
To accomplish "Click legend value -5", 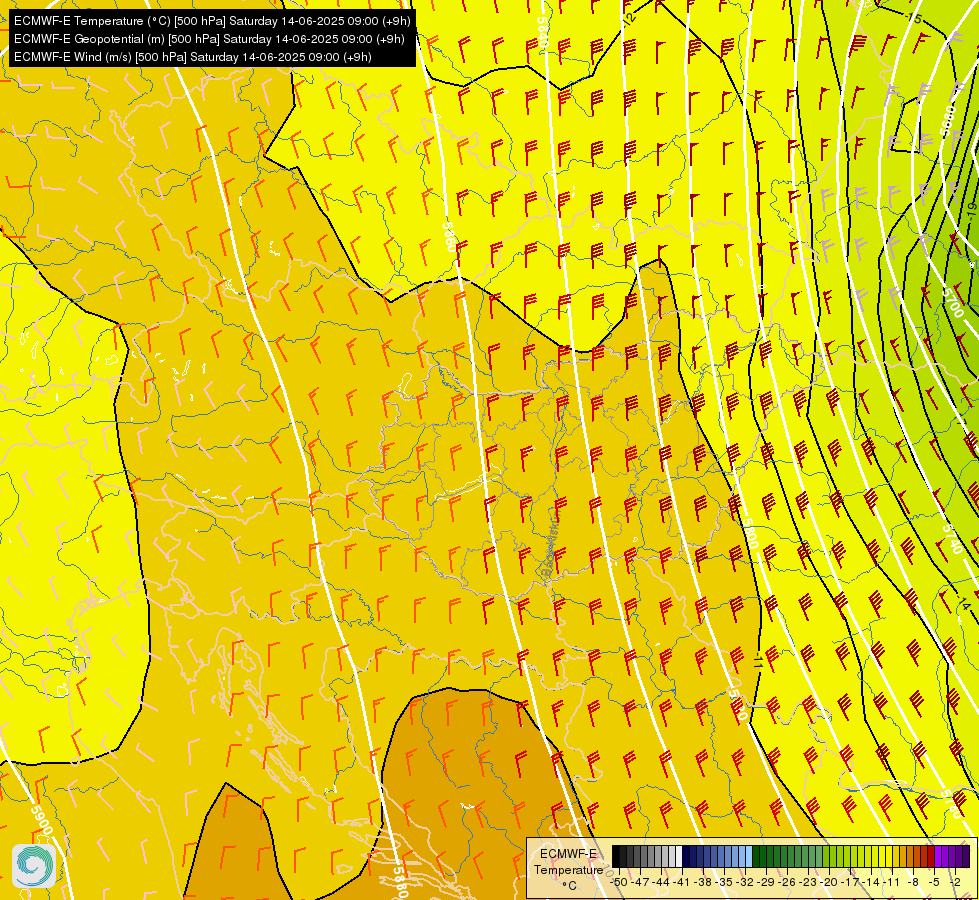I will [x=933, y=882].
